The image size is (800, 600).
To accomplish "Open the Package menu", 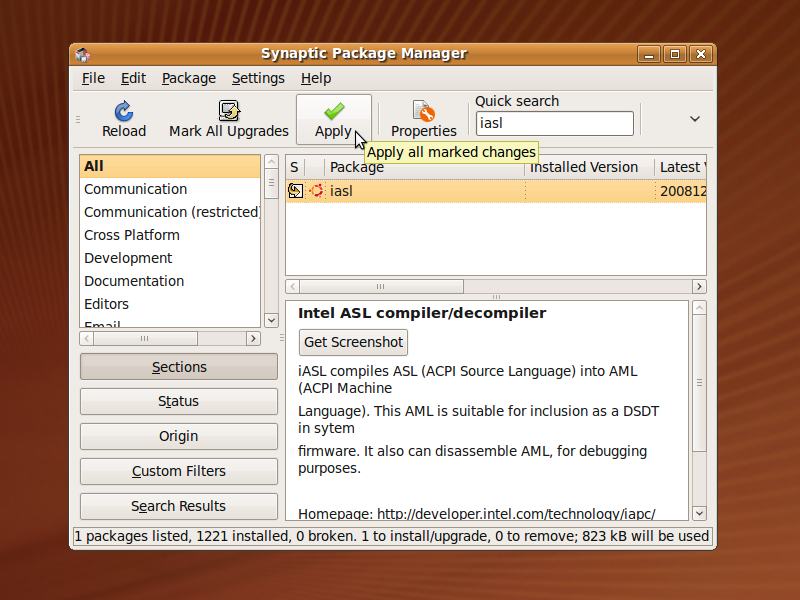I will point(189,78).
